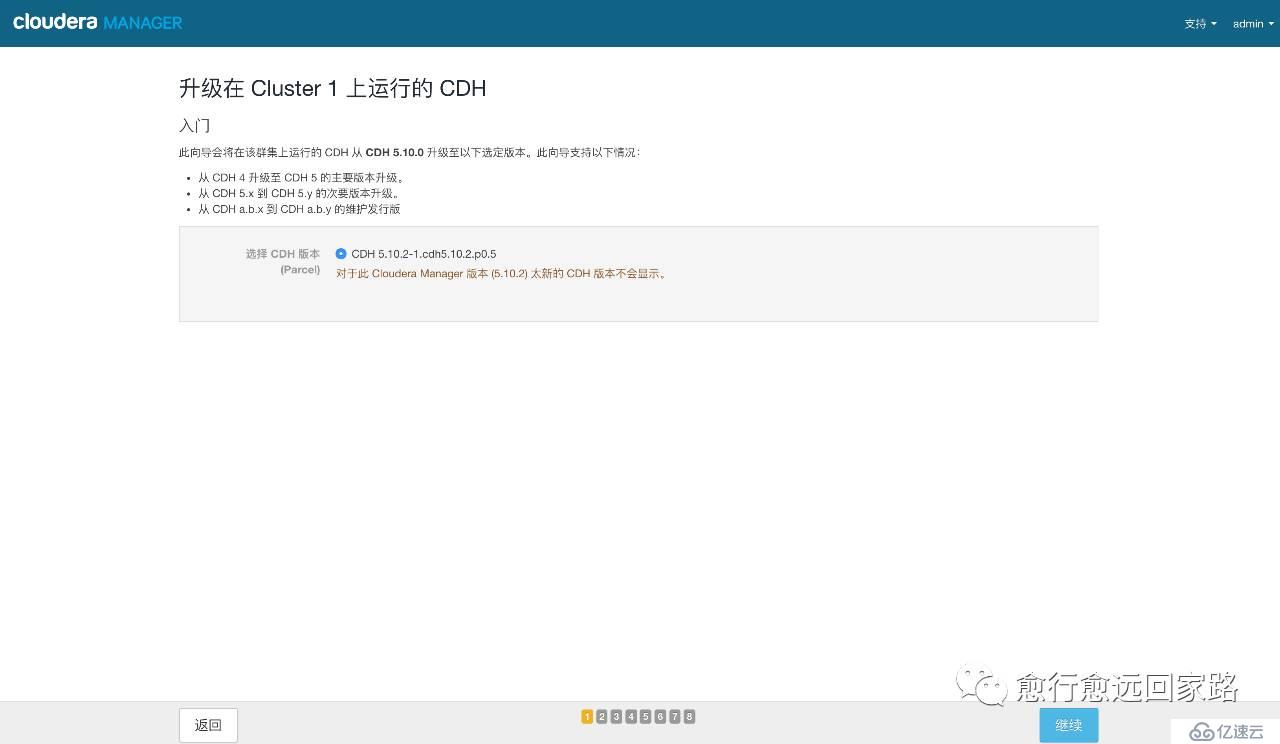Go to wizard step 4
This screenshot has height=744, width=1280.
631,716
